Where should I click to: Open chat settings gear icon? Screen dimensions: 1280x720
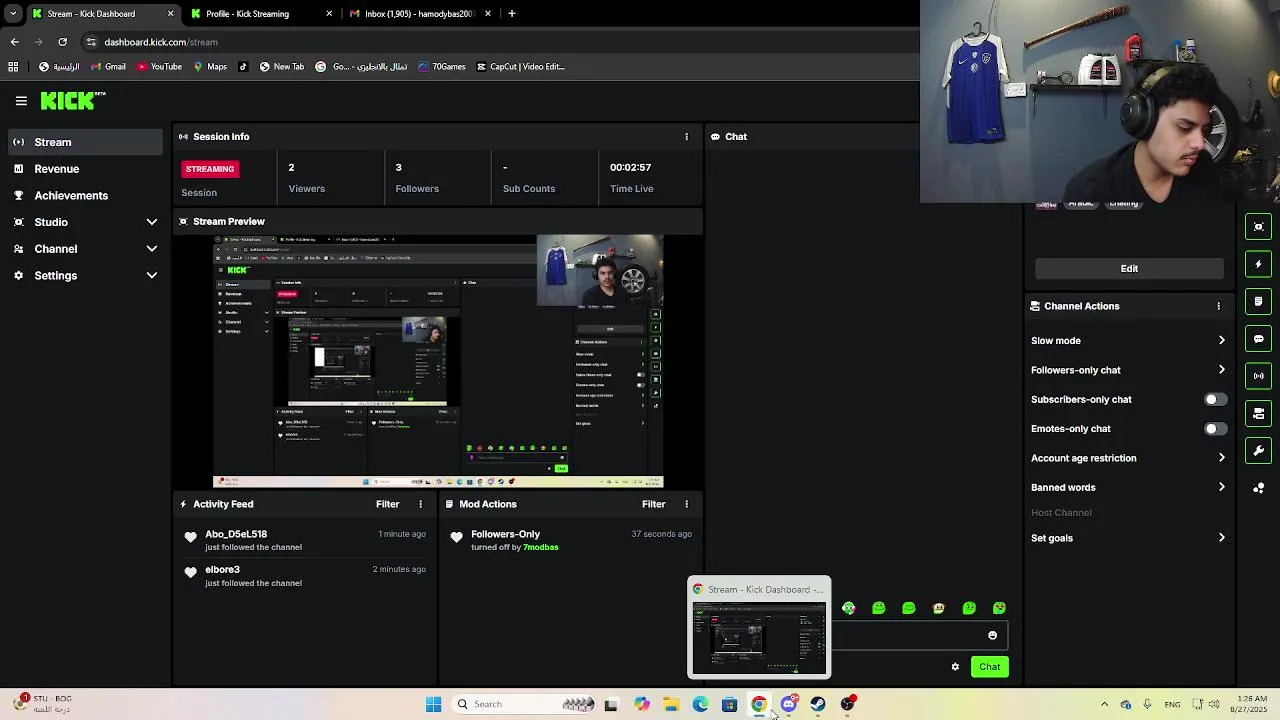click(x=955, y=667)
